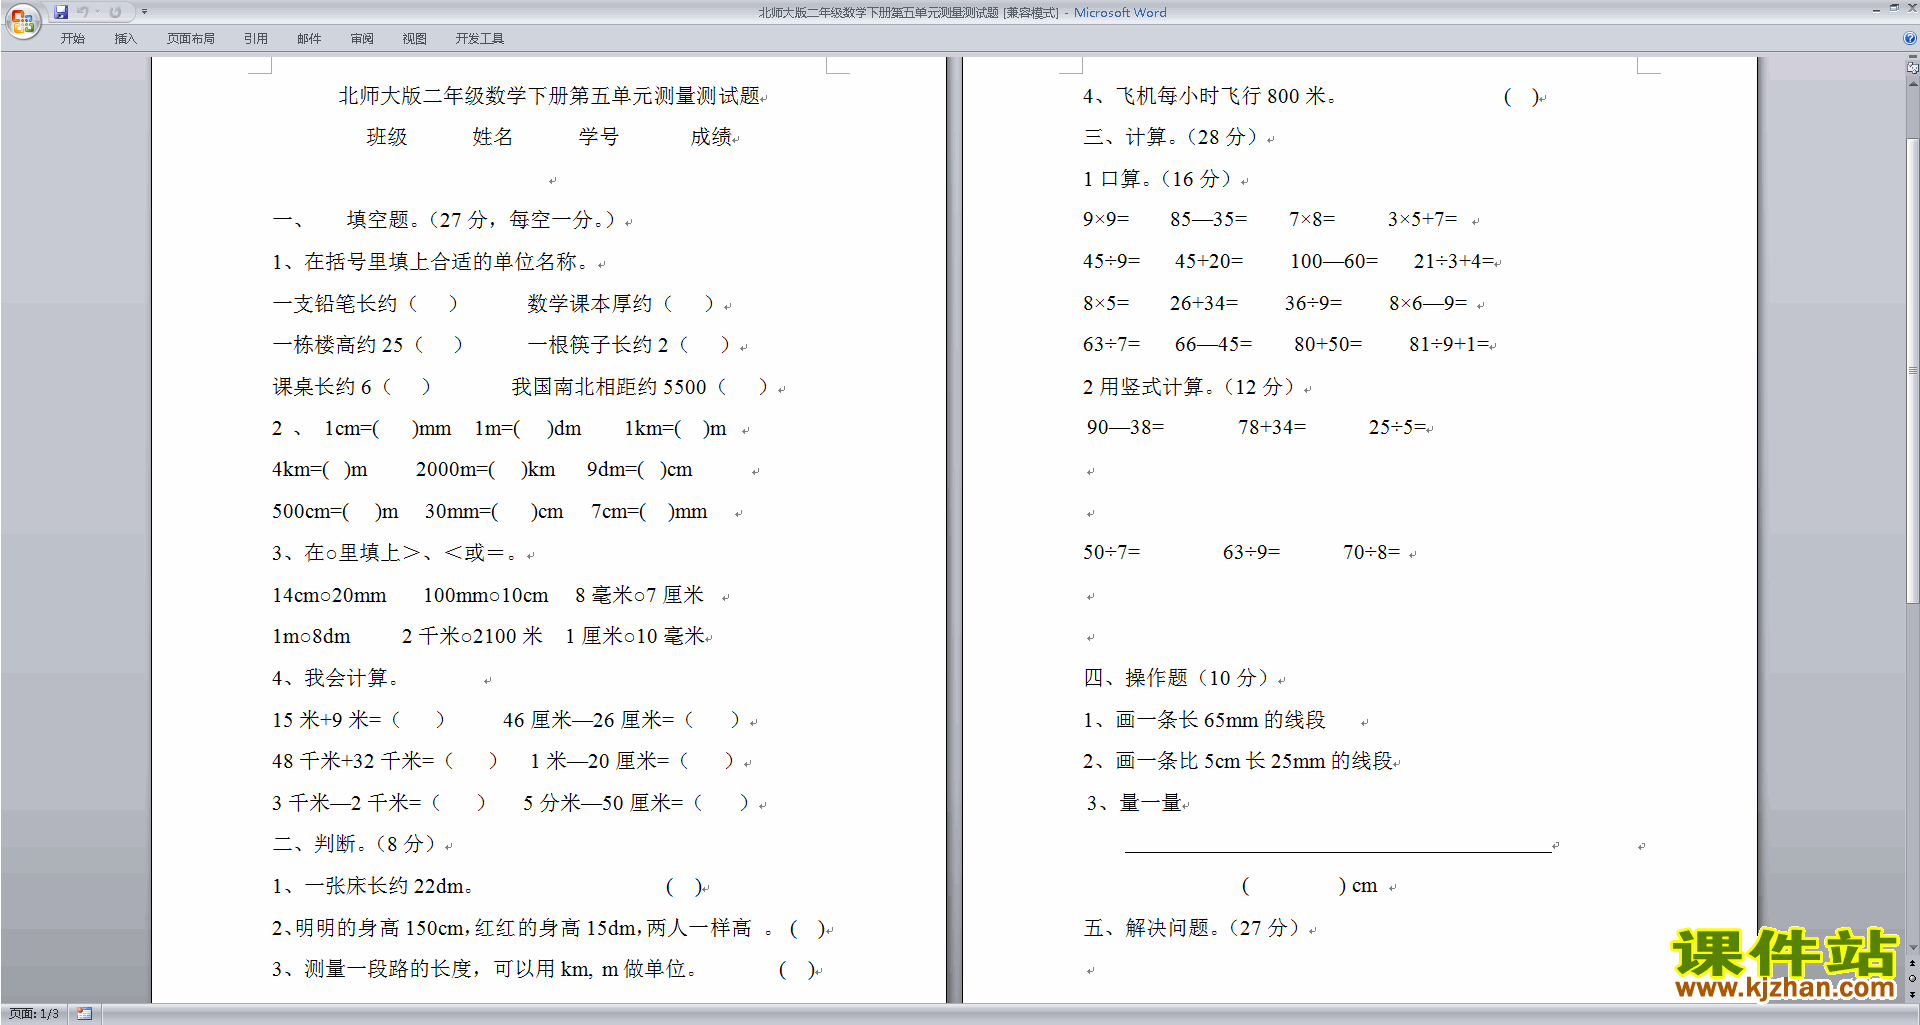Viewport: 1920px width, 1025px height.
Task: Click the expression 100—60=
Action: tap(1334, 262)
